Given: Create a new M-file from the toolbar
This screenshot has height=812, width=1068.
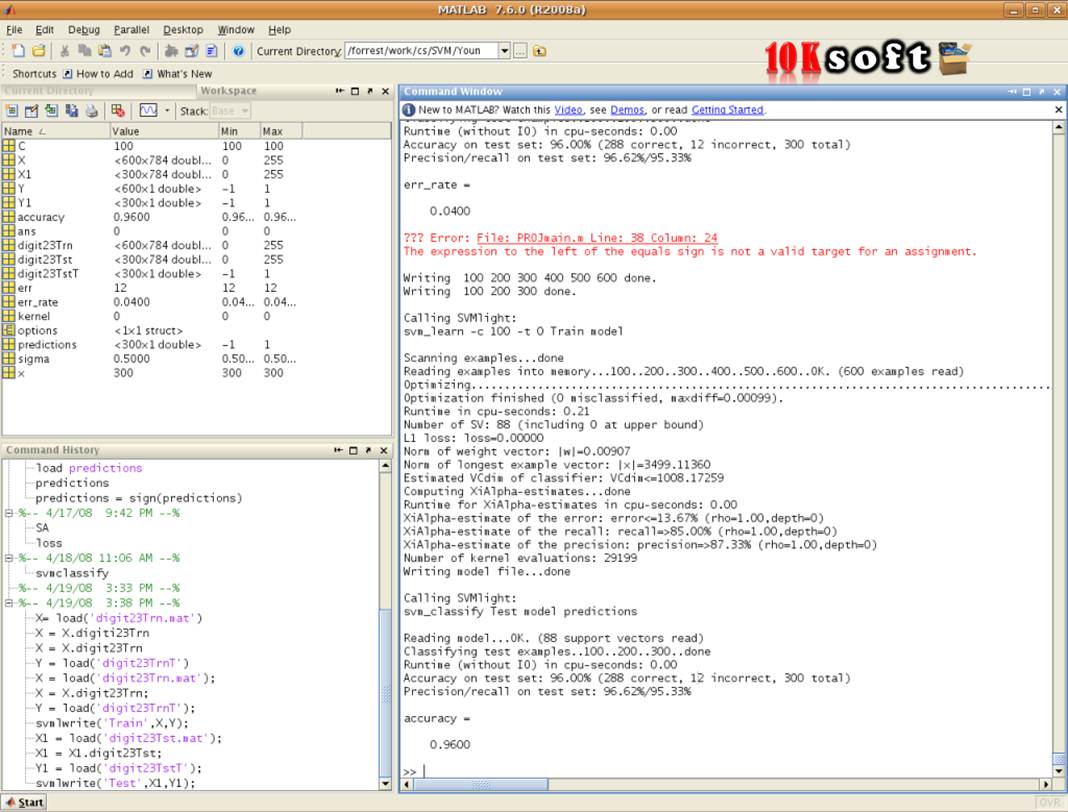Looking at the screenshot, I should pyautogui.click(x=18, y=51).
